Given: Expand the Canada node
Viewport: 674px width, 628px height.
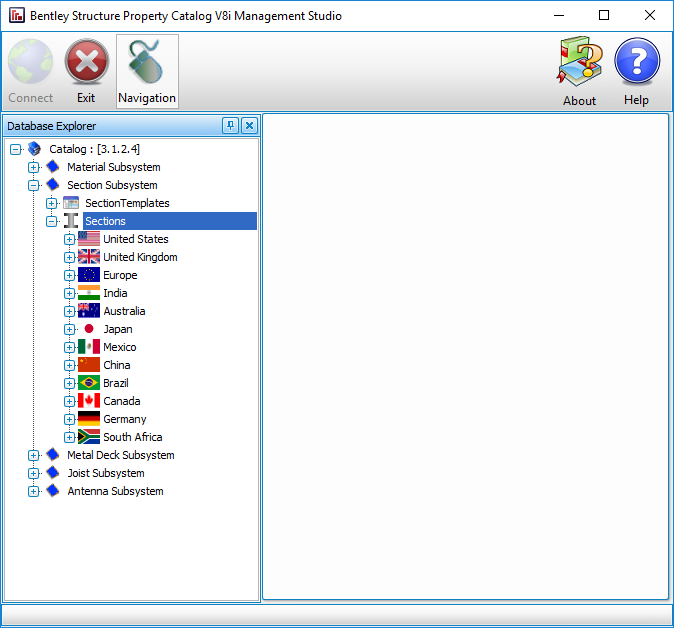Looking at the screenshot, I should [x=69, y=401].
